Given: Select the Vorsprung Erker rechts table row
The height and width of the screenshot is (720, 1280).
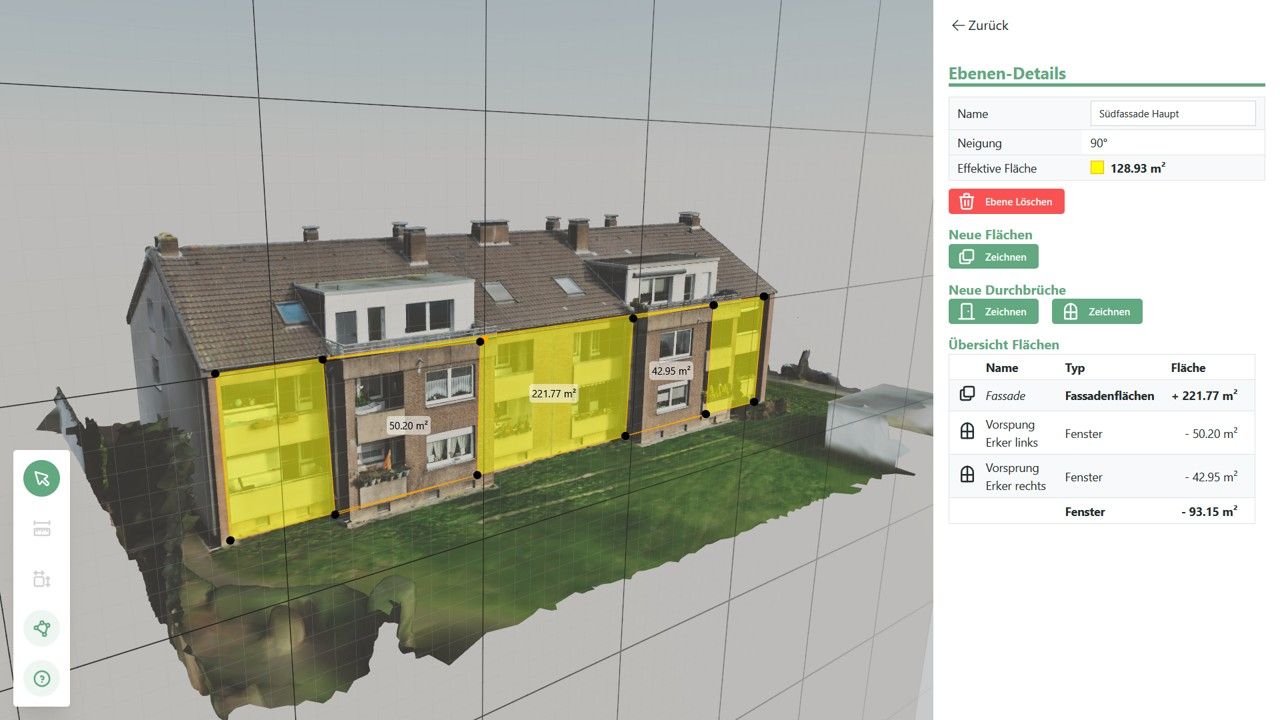Looking at the screenshot, I should [x=1100, y=477].
